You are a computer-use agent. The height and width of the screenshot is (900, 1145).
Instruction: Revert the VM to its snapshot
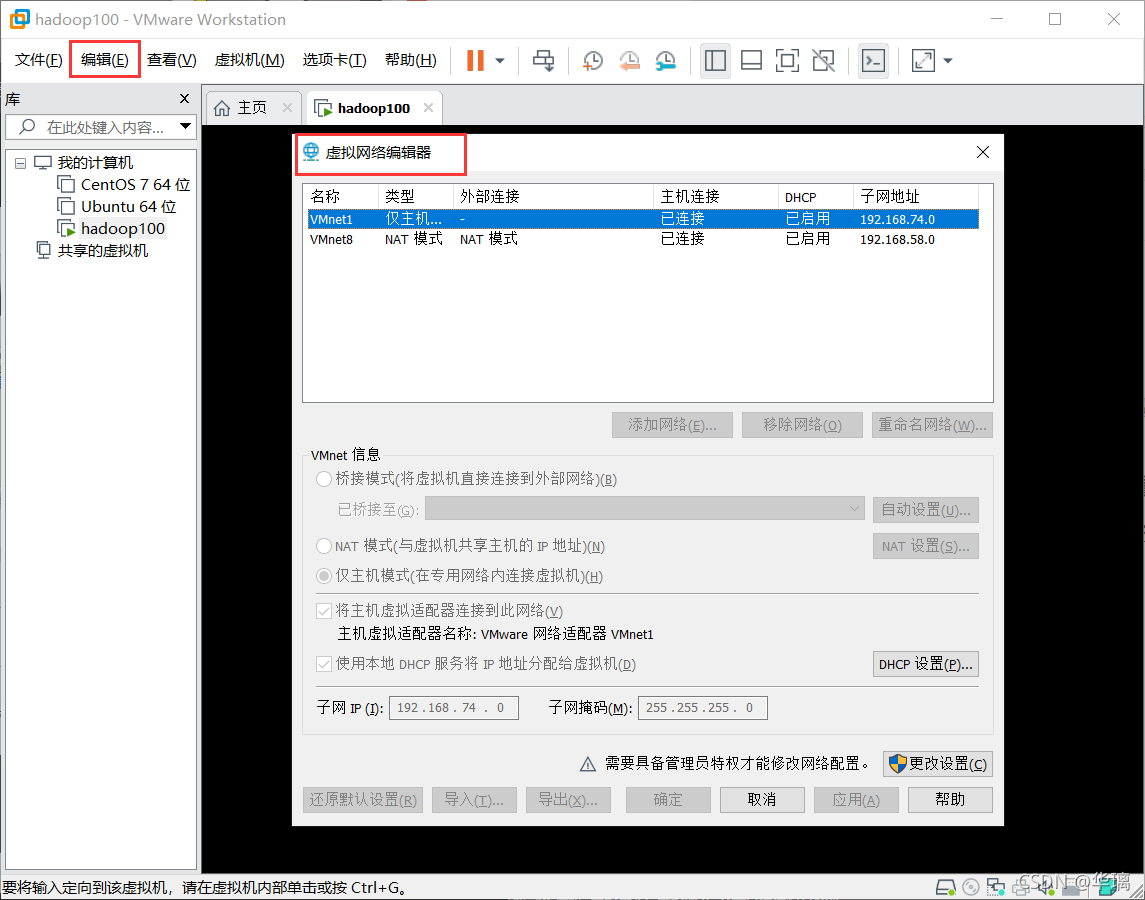pos(629,60)
